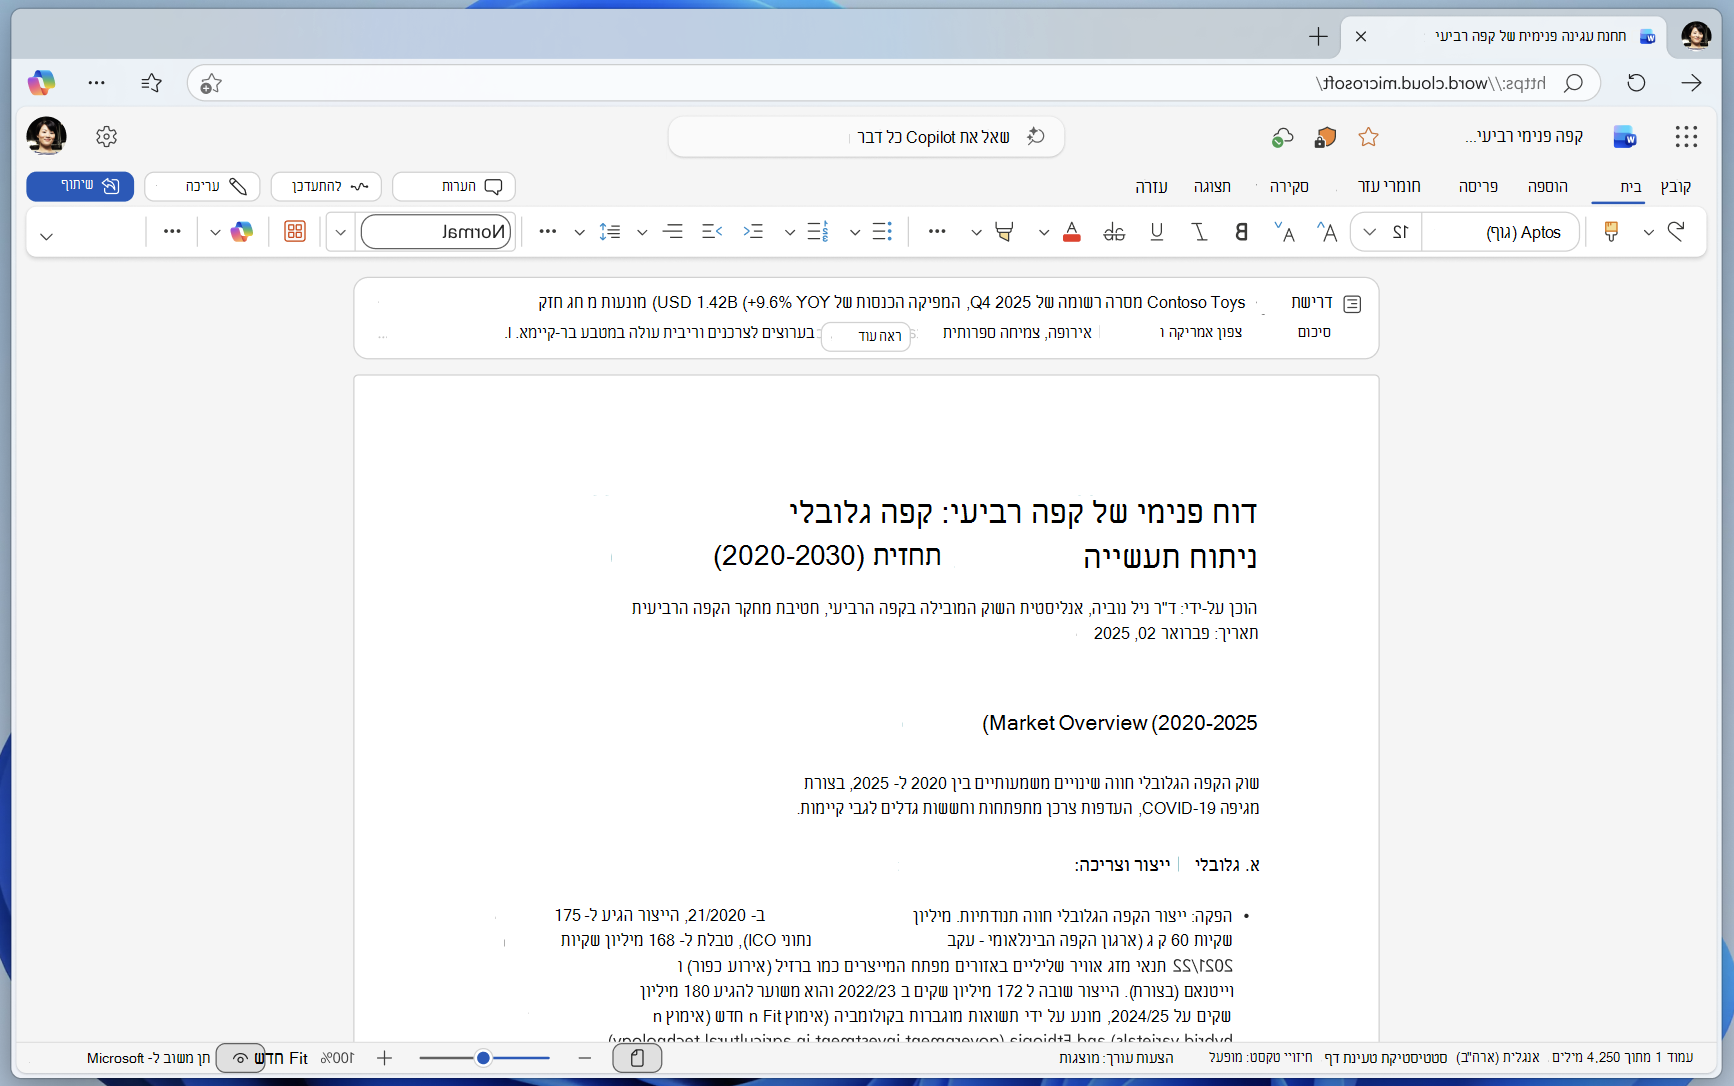Open more font options ellipsis

[937, 231]
